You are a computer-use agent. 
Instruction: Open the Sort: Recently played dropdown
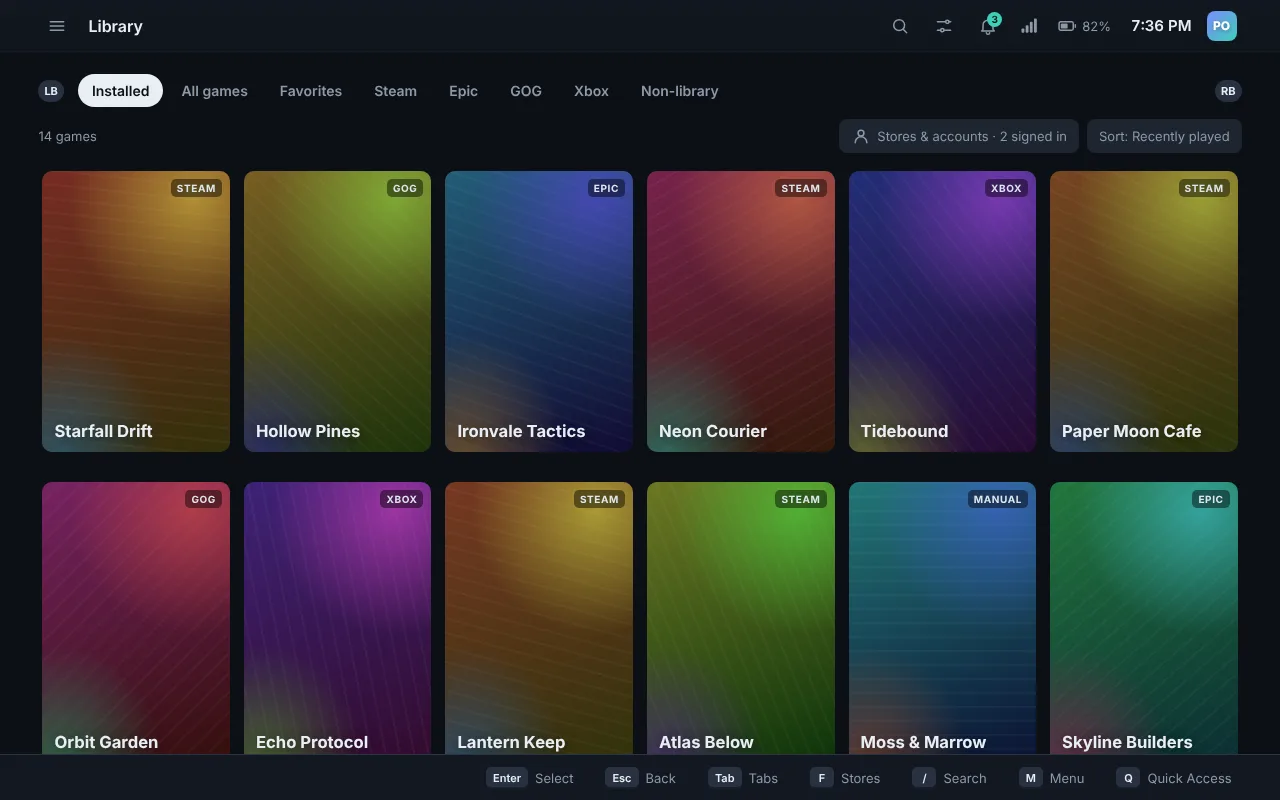click(x=1164, y=136)
